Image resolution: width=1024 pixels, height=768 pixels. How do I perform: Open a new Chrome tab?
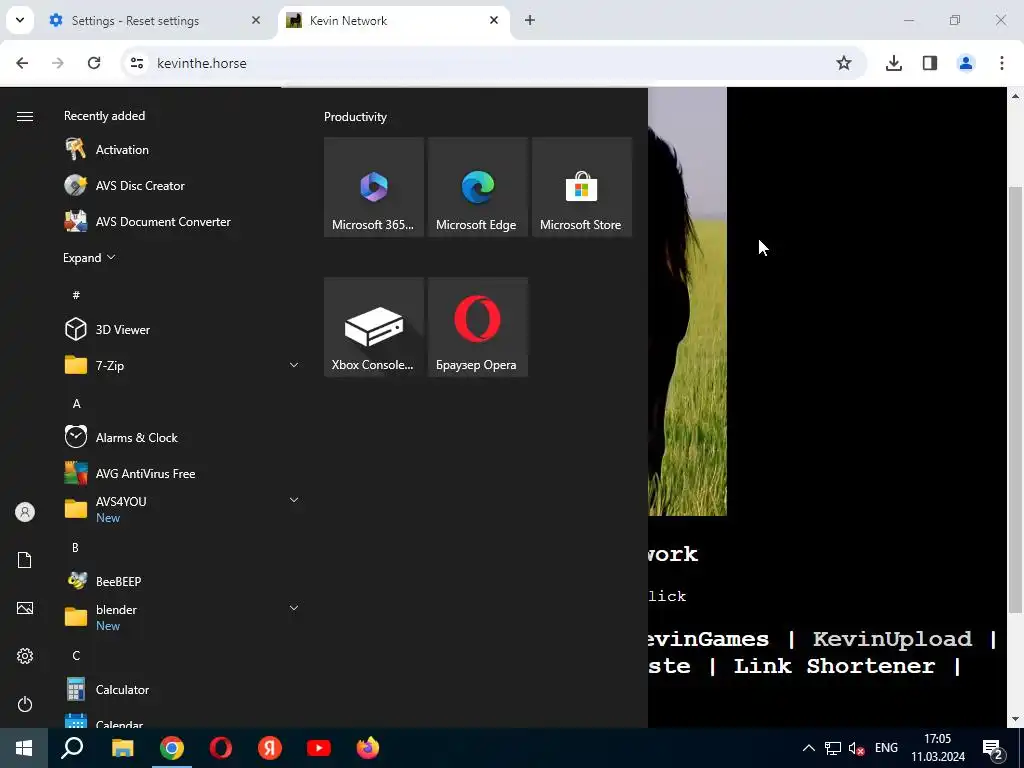(x=530, y=20)
